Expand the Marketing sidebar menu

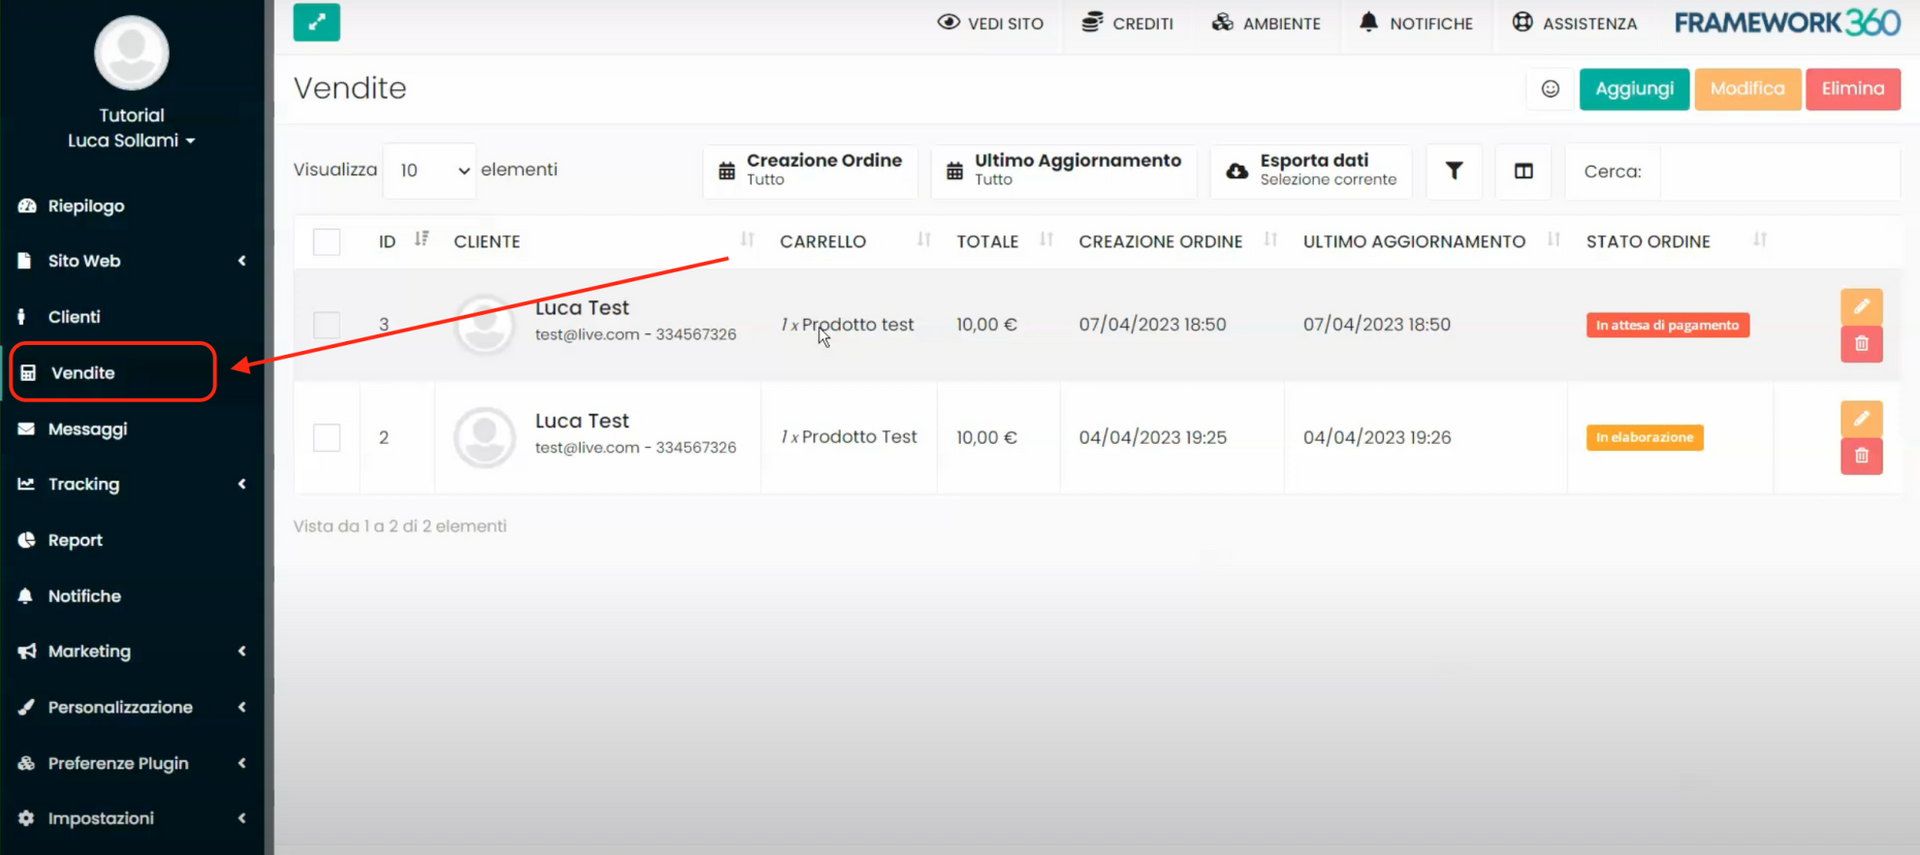(131, 651)
